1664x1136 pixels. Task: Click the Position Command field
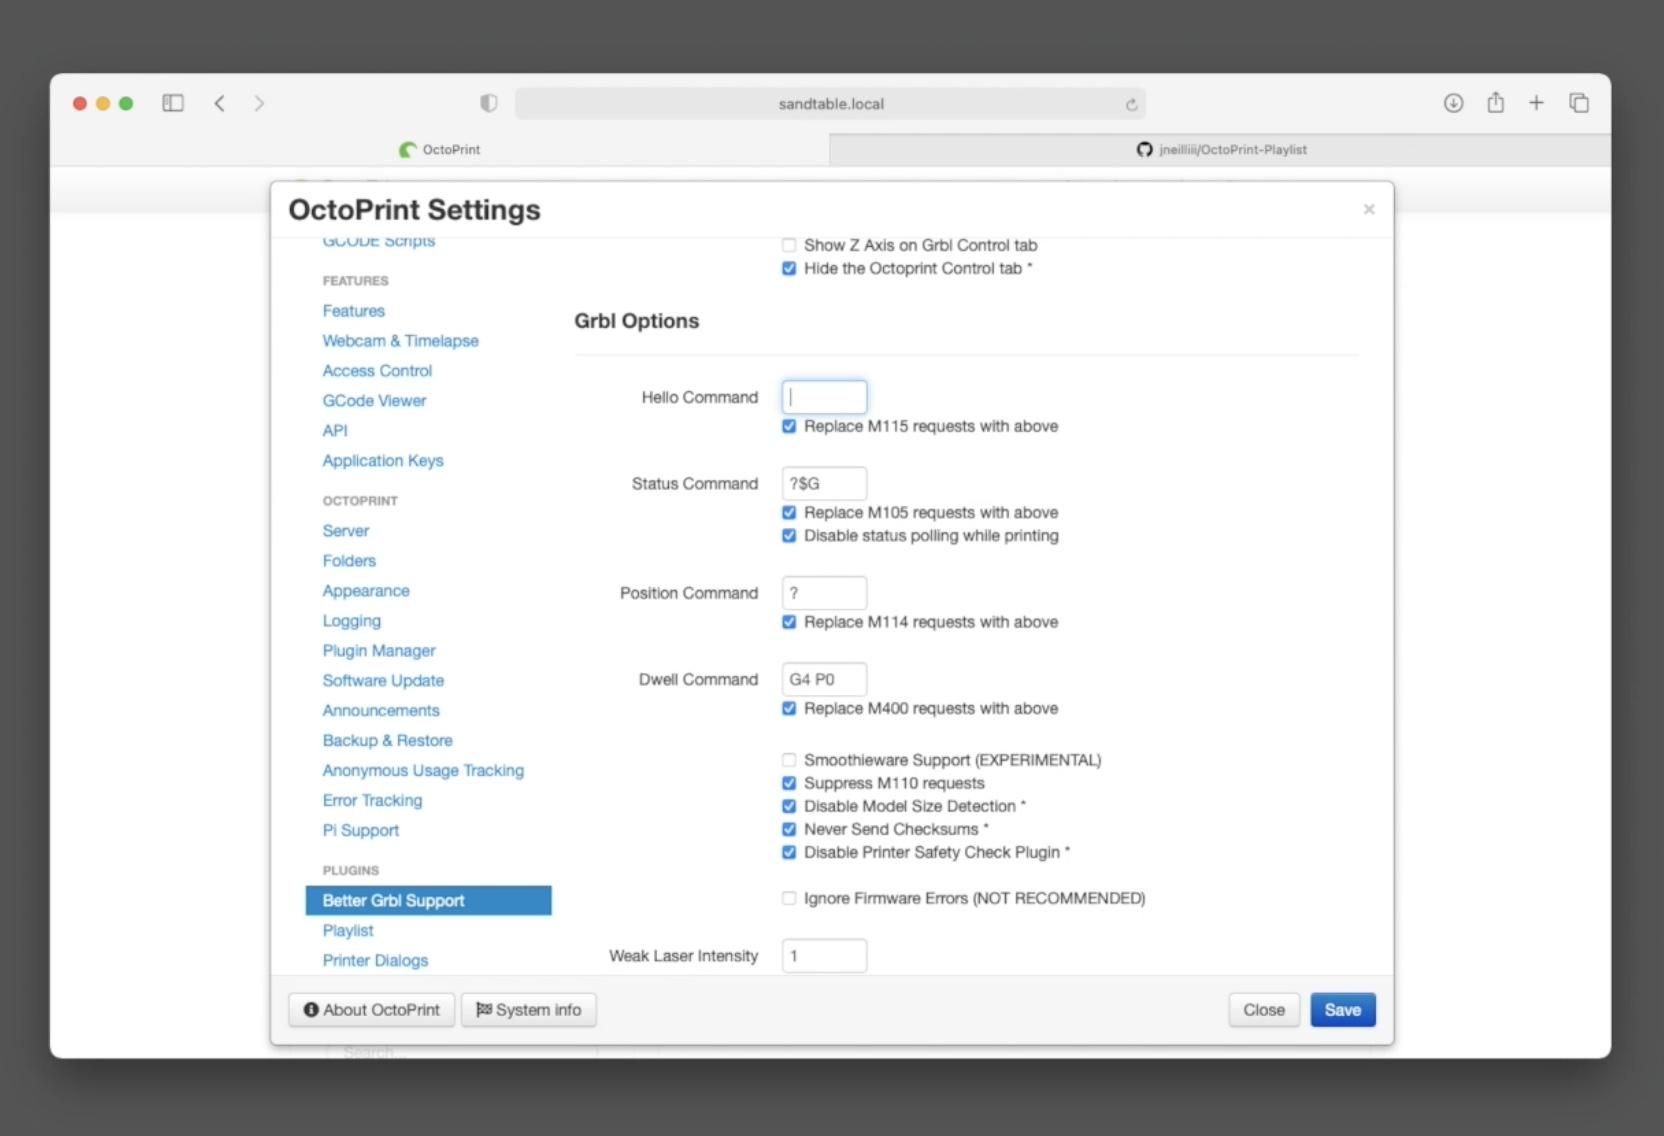click(x=824, y=593)
